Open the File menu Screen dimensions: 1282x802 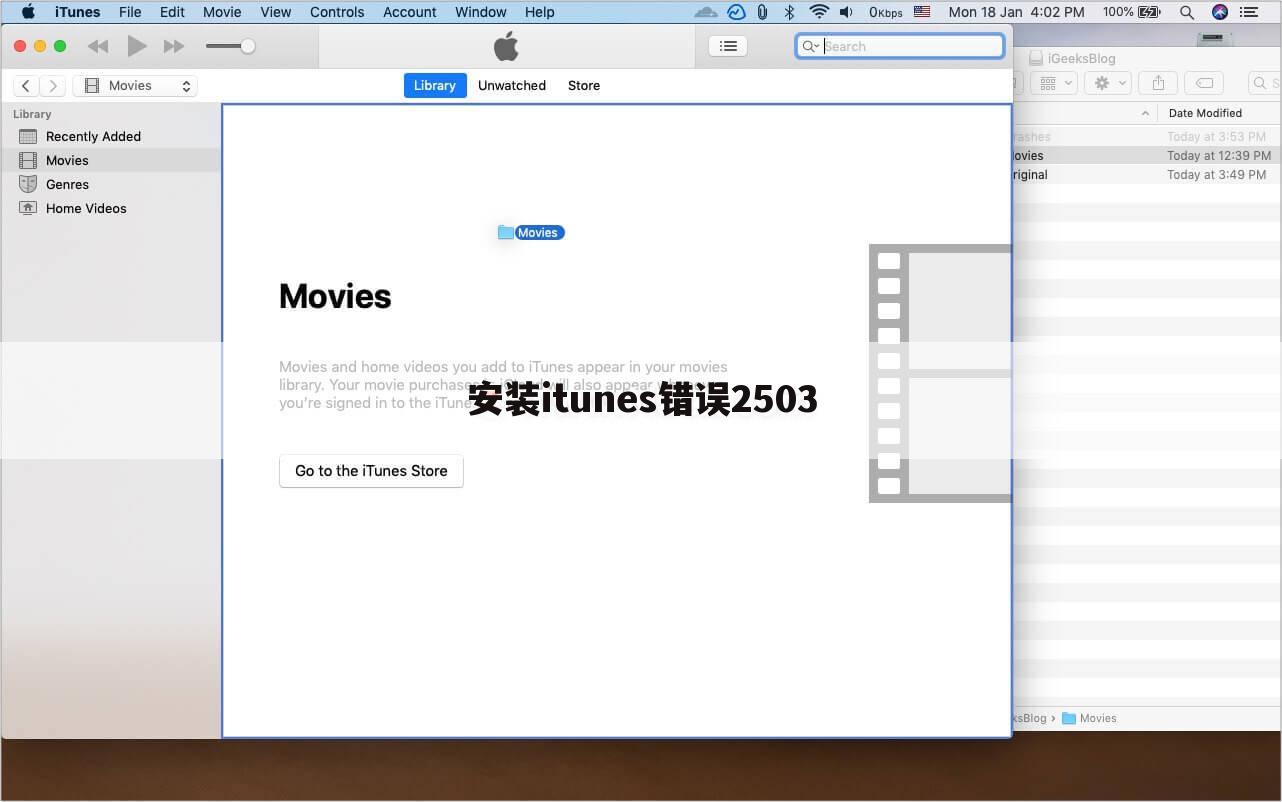tap(130, 12)
